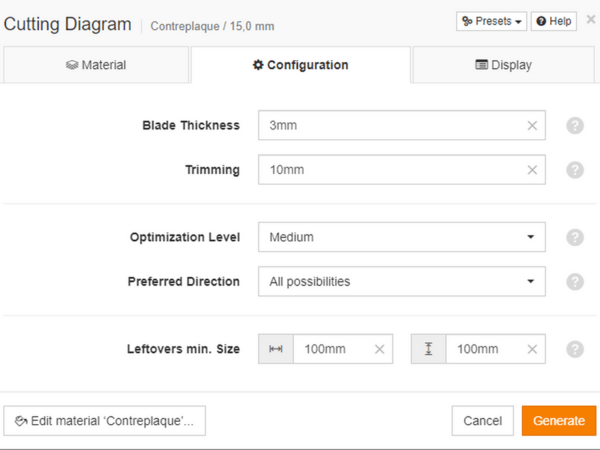This screenshot has width=600, height=450.
Task: Show help for Trimming setting
Action: point(575,170)
